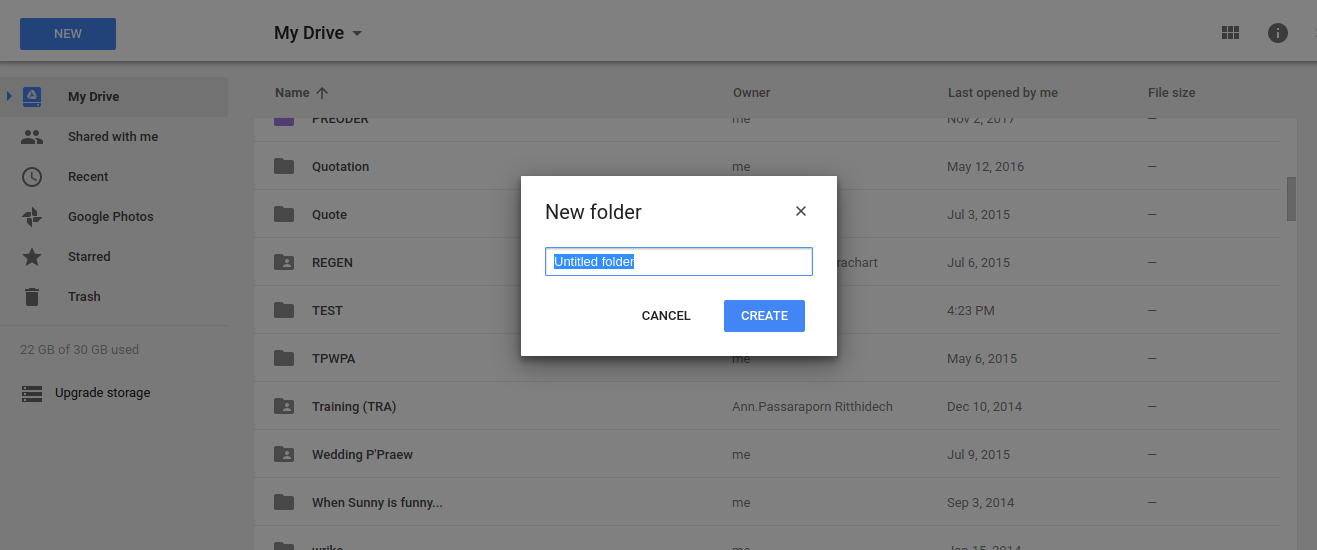Open the Trash bin icon
Screen dimensions: 1317x550
[32, 297]
